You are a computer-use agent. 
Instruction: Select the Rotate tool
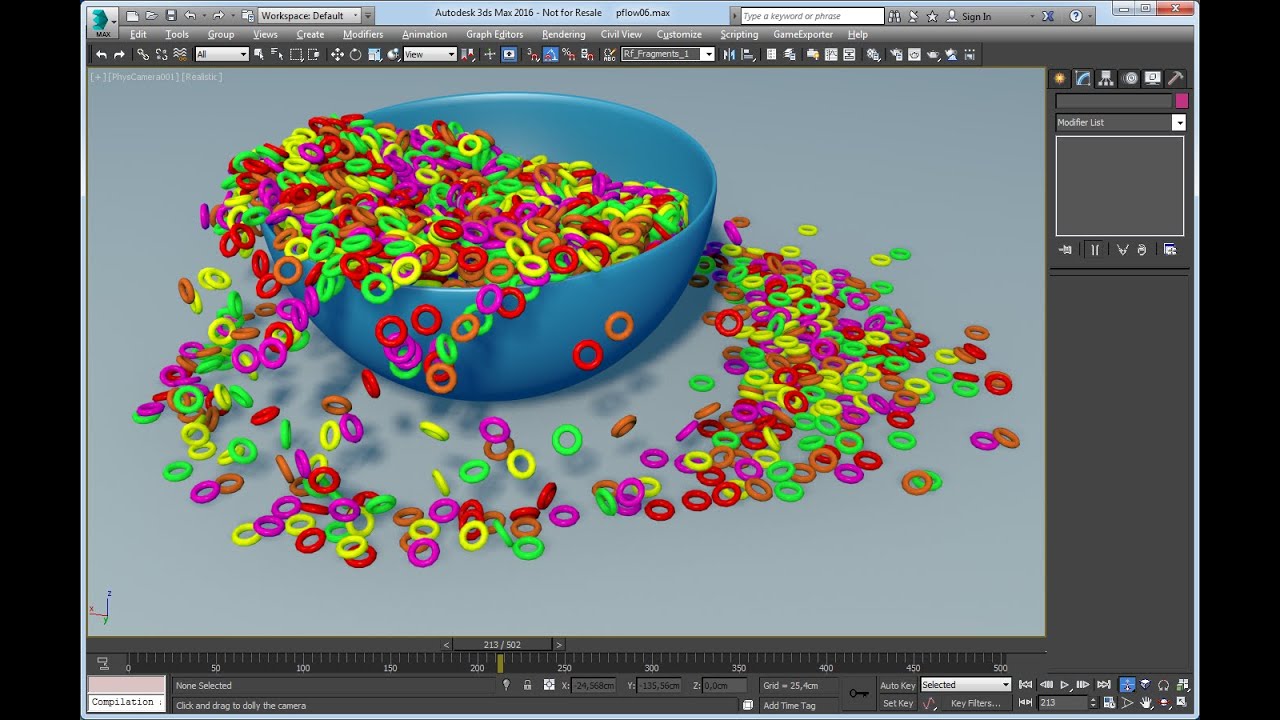[x=355, y=54]
